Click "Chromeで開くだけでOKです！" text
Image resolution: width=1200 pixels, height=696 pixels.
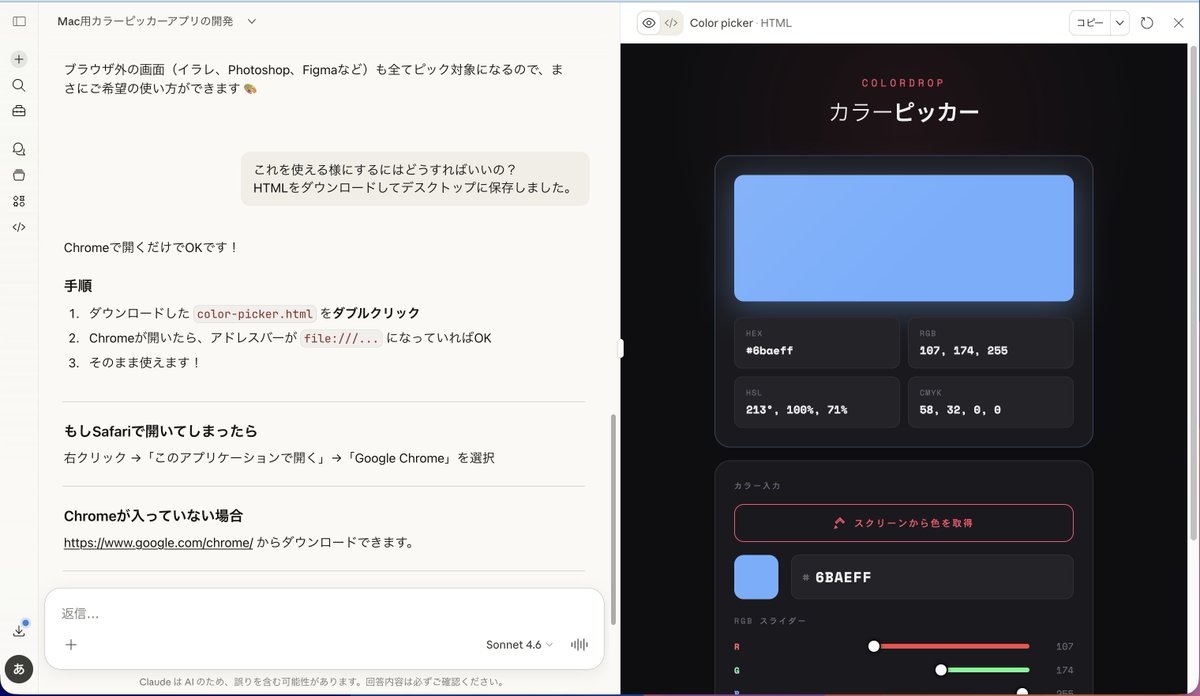click(151, 247)
